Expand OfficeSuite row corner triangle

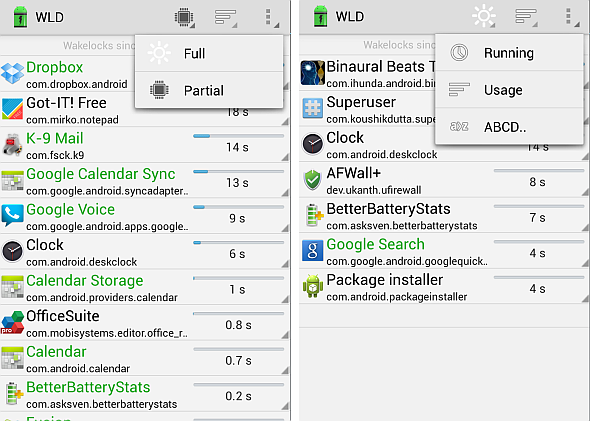pos(285,335)
